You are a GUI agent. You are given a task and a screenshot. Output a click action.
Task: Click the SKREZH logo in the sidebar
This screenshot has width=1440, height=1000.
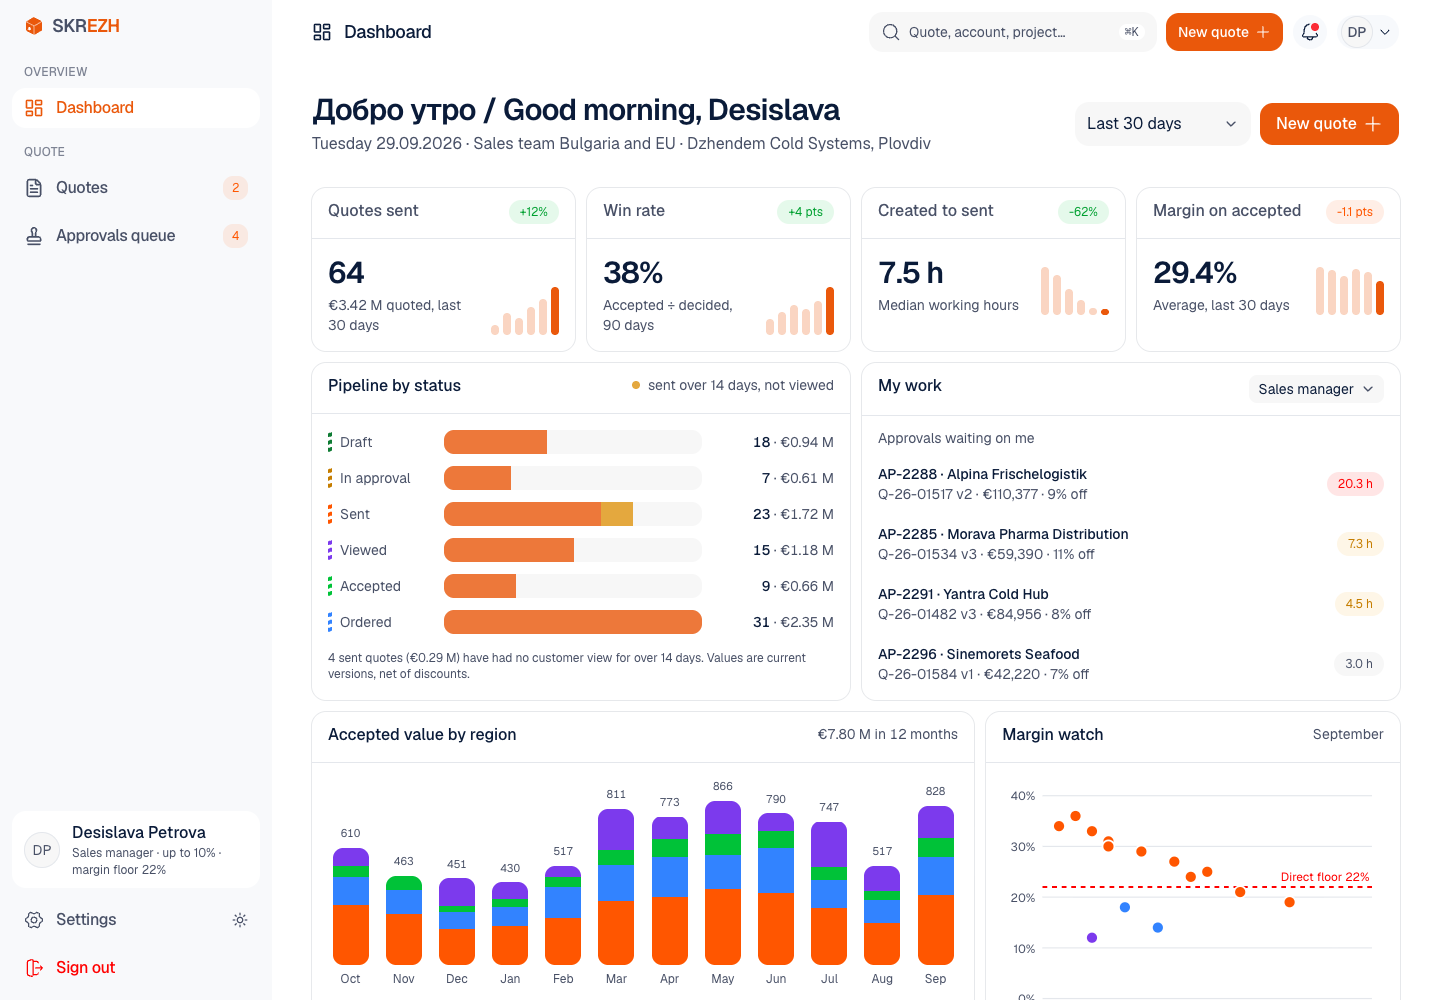click(72, 26)
